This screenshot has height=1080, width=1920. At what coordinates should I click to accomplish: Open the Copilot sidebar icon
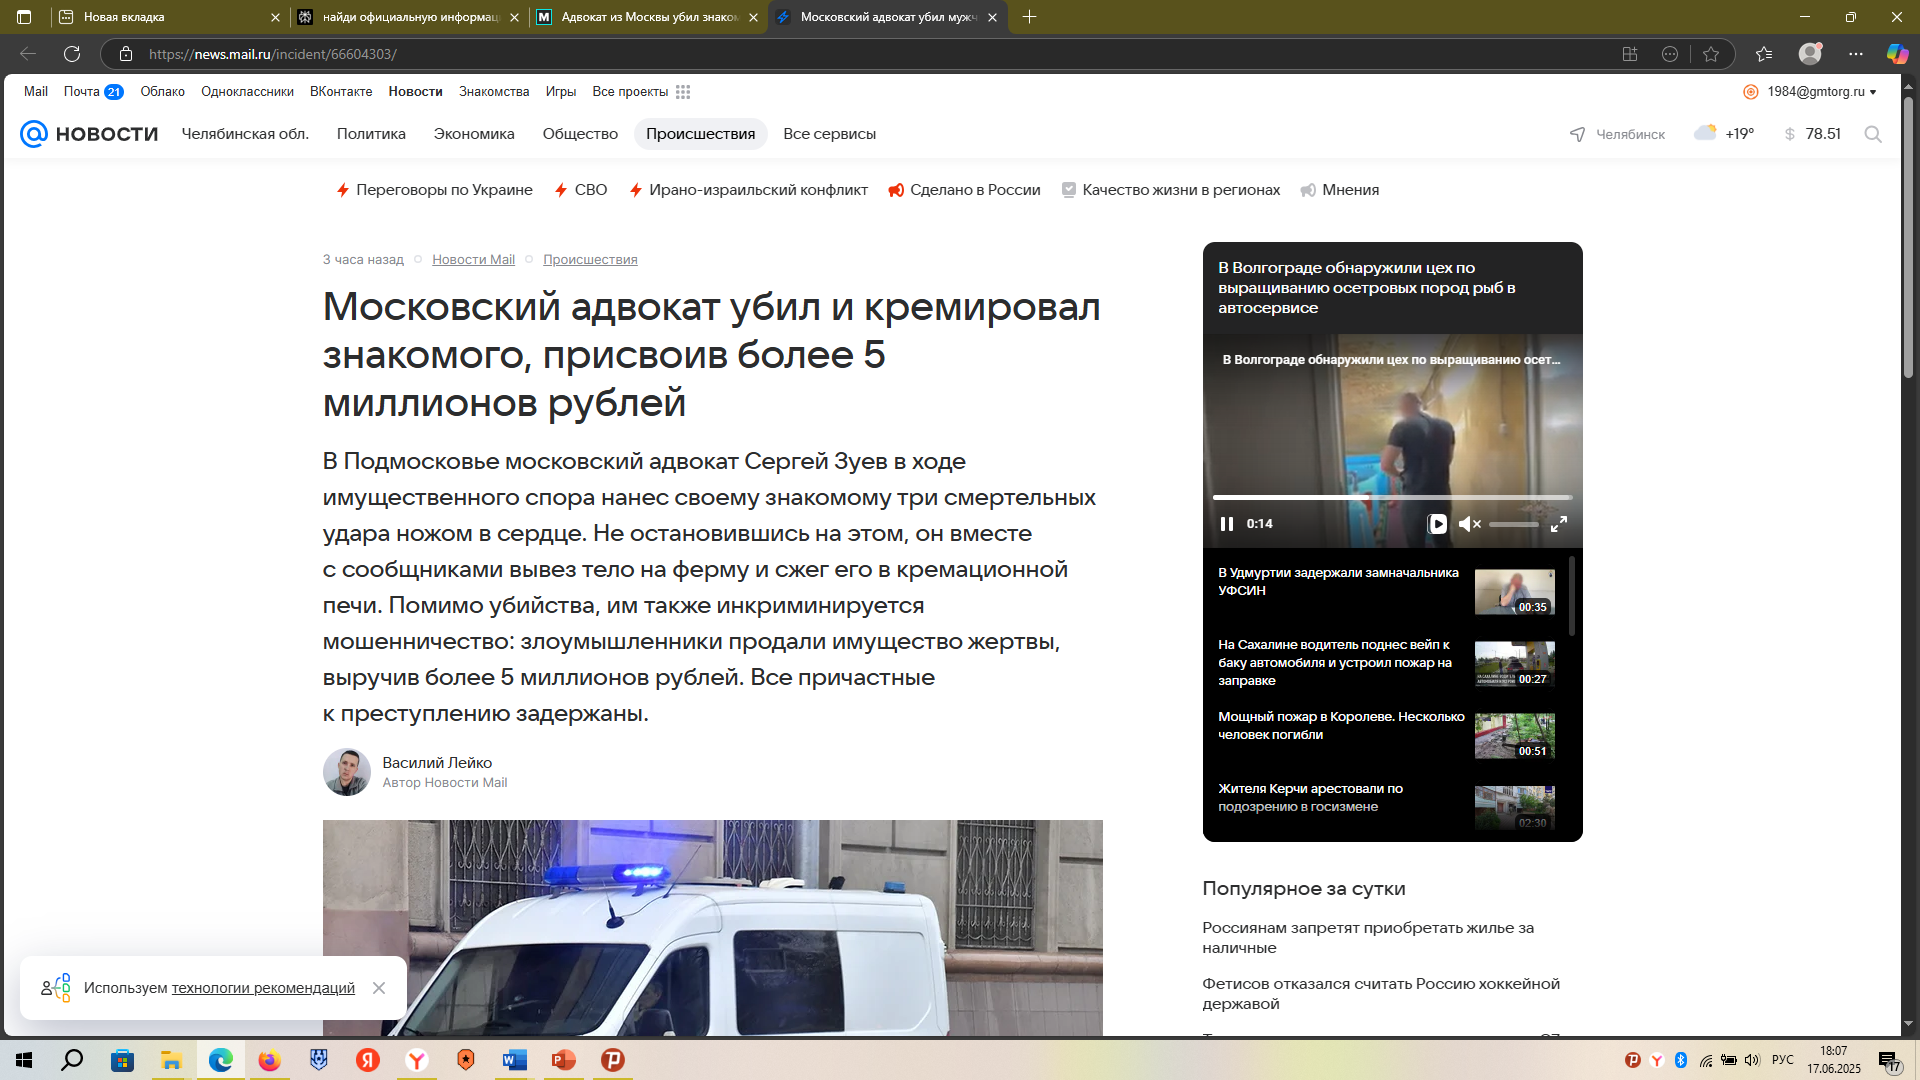[x=1897, y=54]
